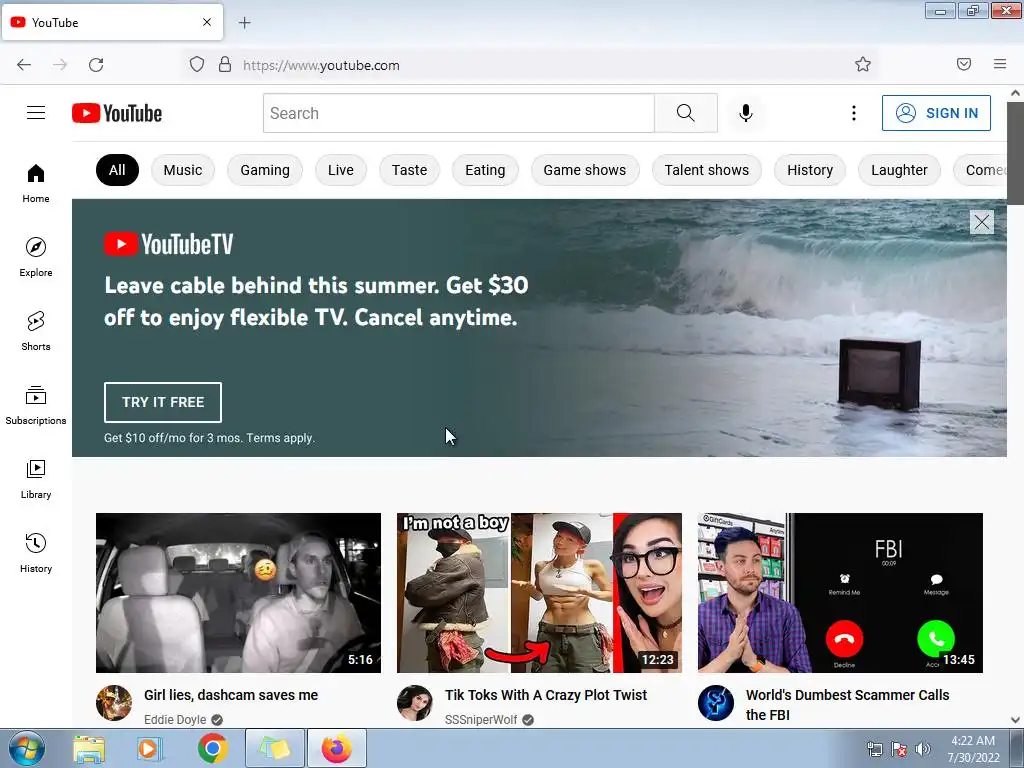Open the dashcam video thumbnail
Image resolution: width=1024 pixels, height=768 pixels.
coord(238,593)
